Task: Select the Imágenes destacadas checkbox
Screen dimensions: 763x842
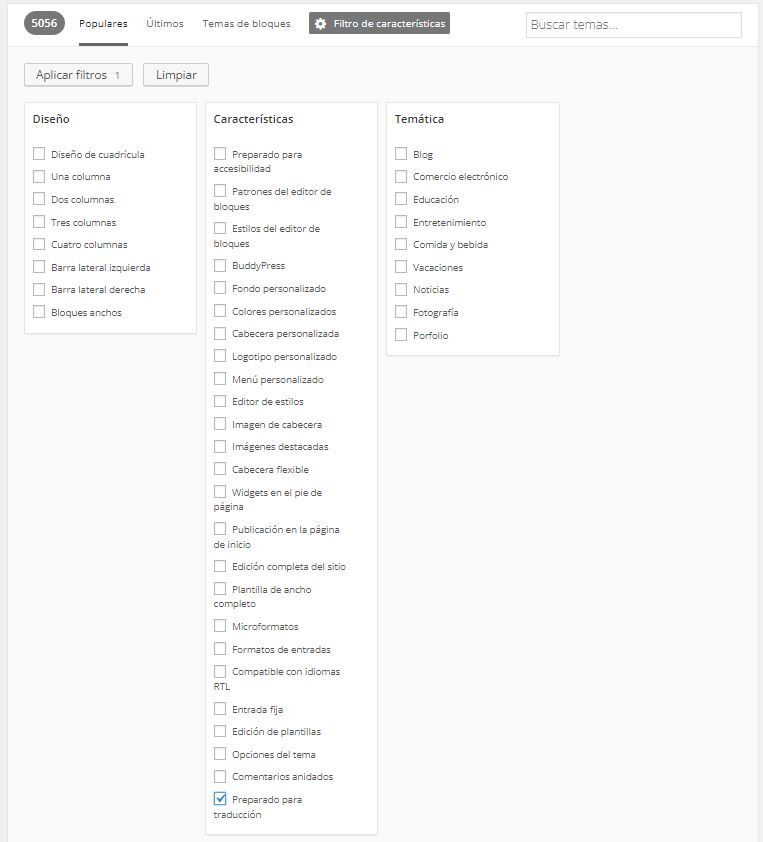Action: pyautogui.click(x=220, y=447)
